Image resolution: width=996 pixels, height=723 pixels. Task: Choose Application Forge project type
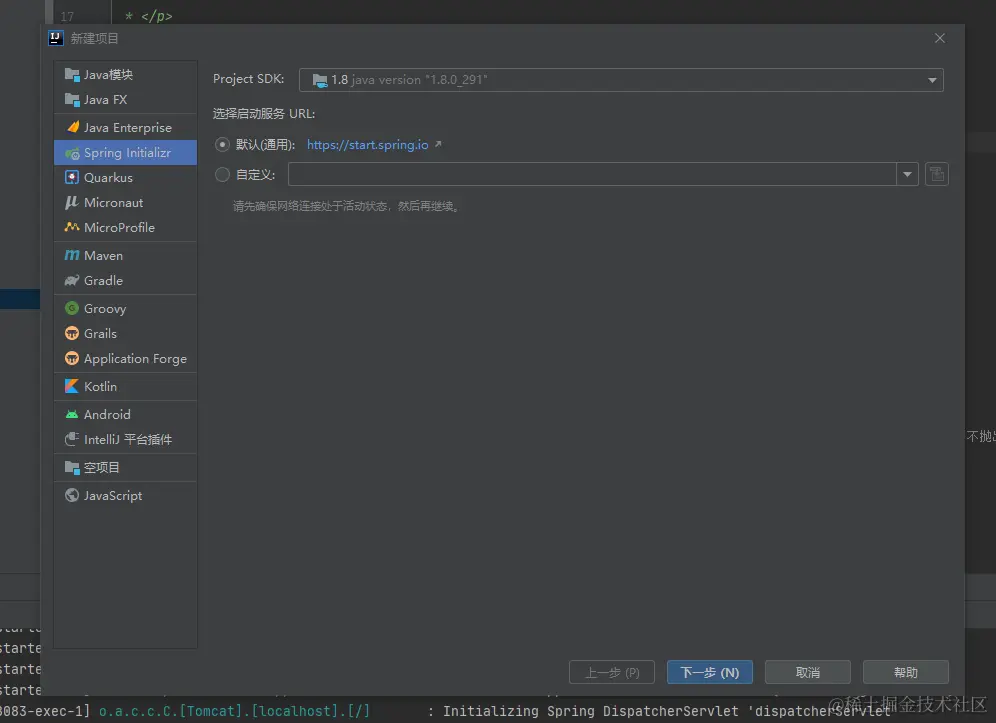pyautogui.click(x=125, y=358)
